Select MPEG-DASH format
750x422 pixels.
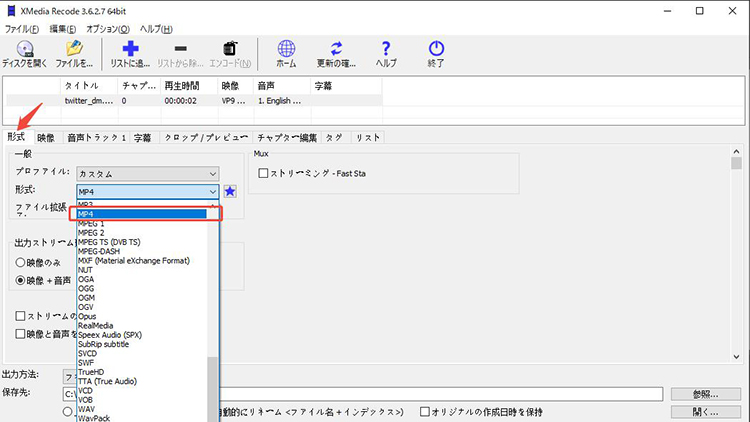(x=142, y=251)
